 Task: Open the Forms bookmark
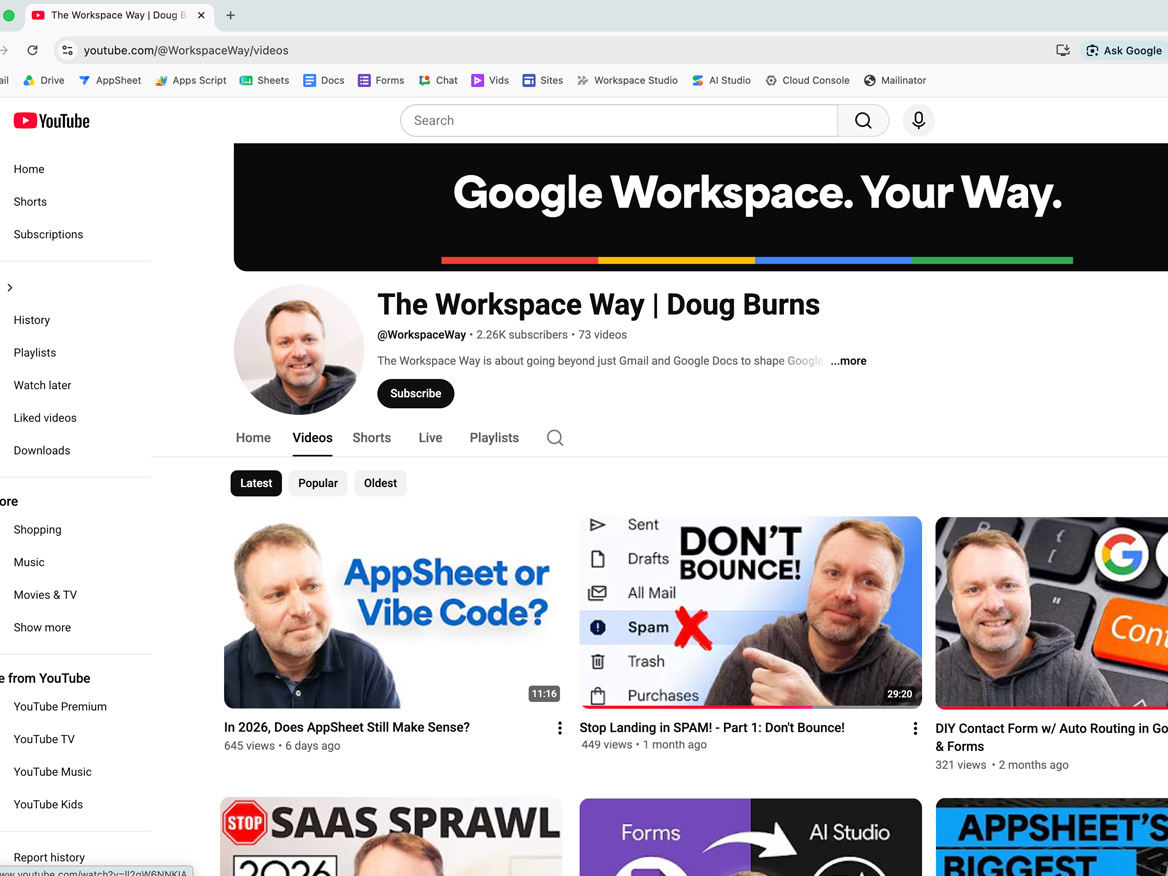coord(381,80)
